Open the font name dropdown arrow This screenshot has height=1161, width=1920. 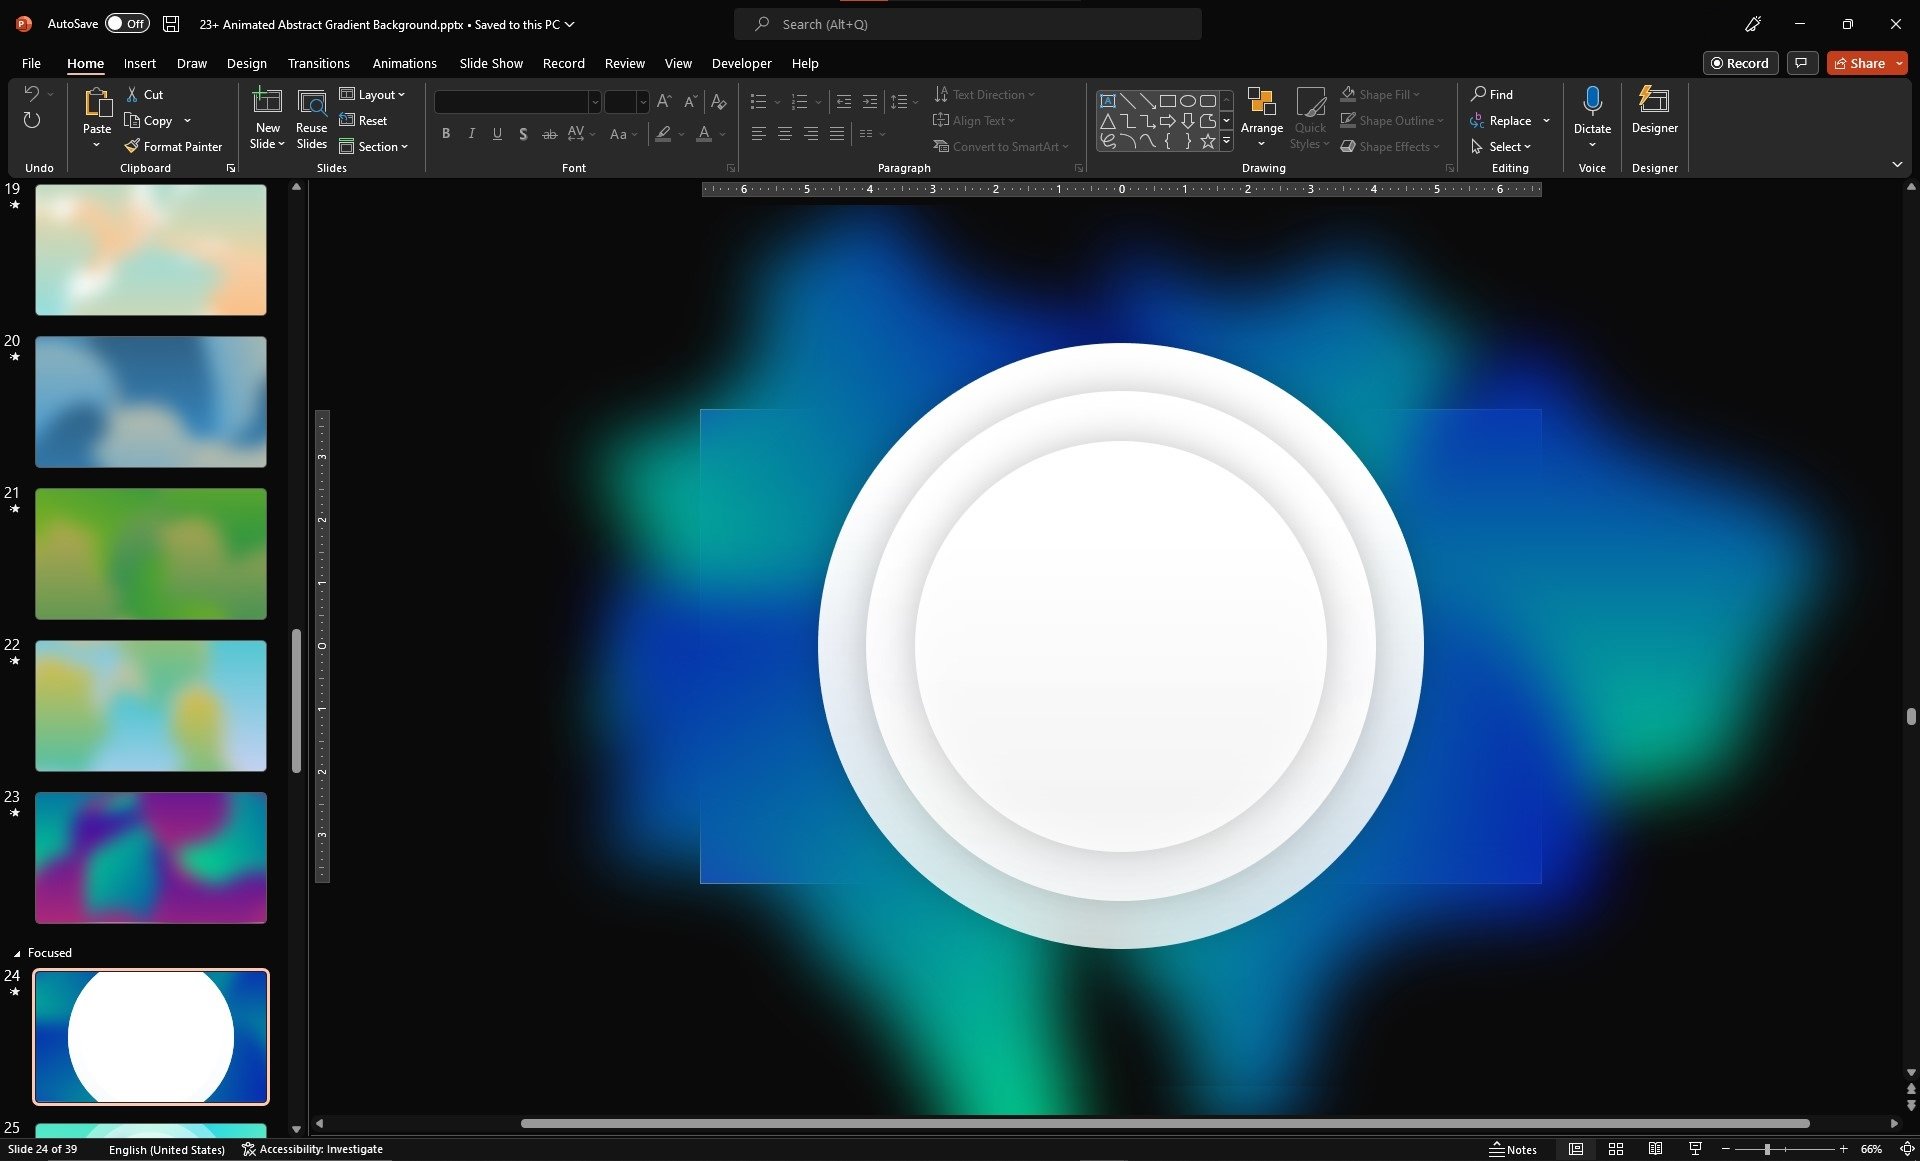[x=594, y=102]
